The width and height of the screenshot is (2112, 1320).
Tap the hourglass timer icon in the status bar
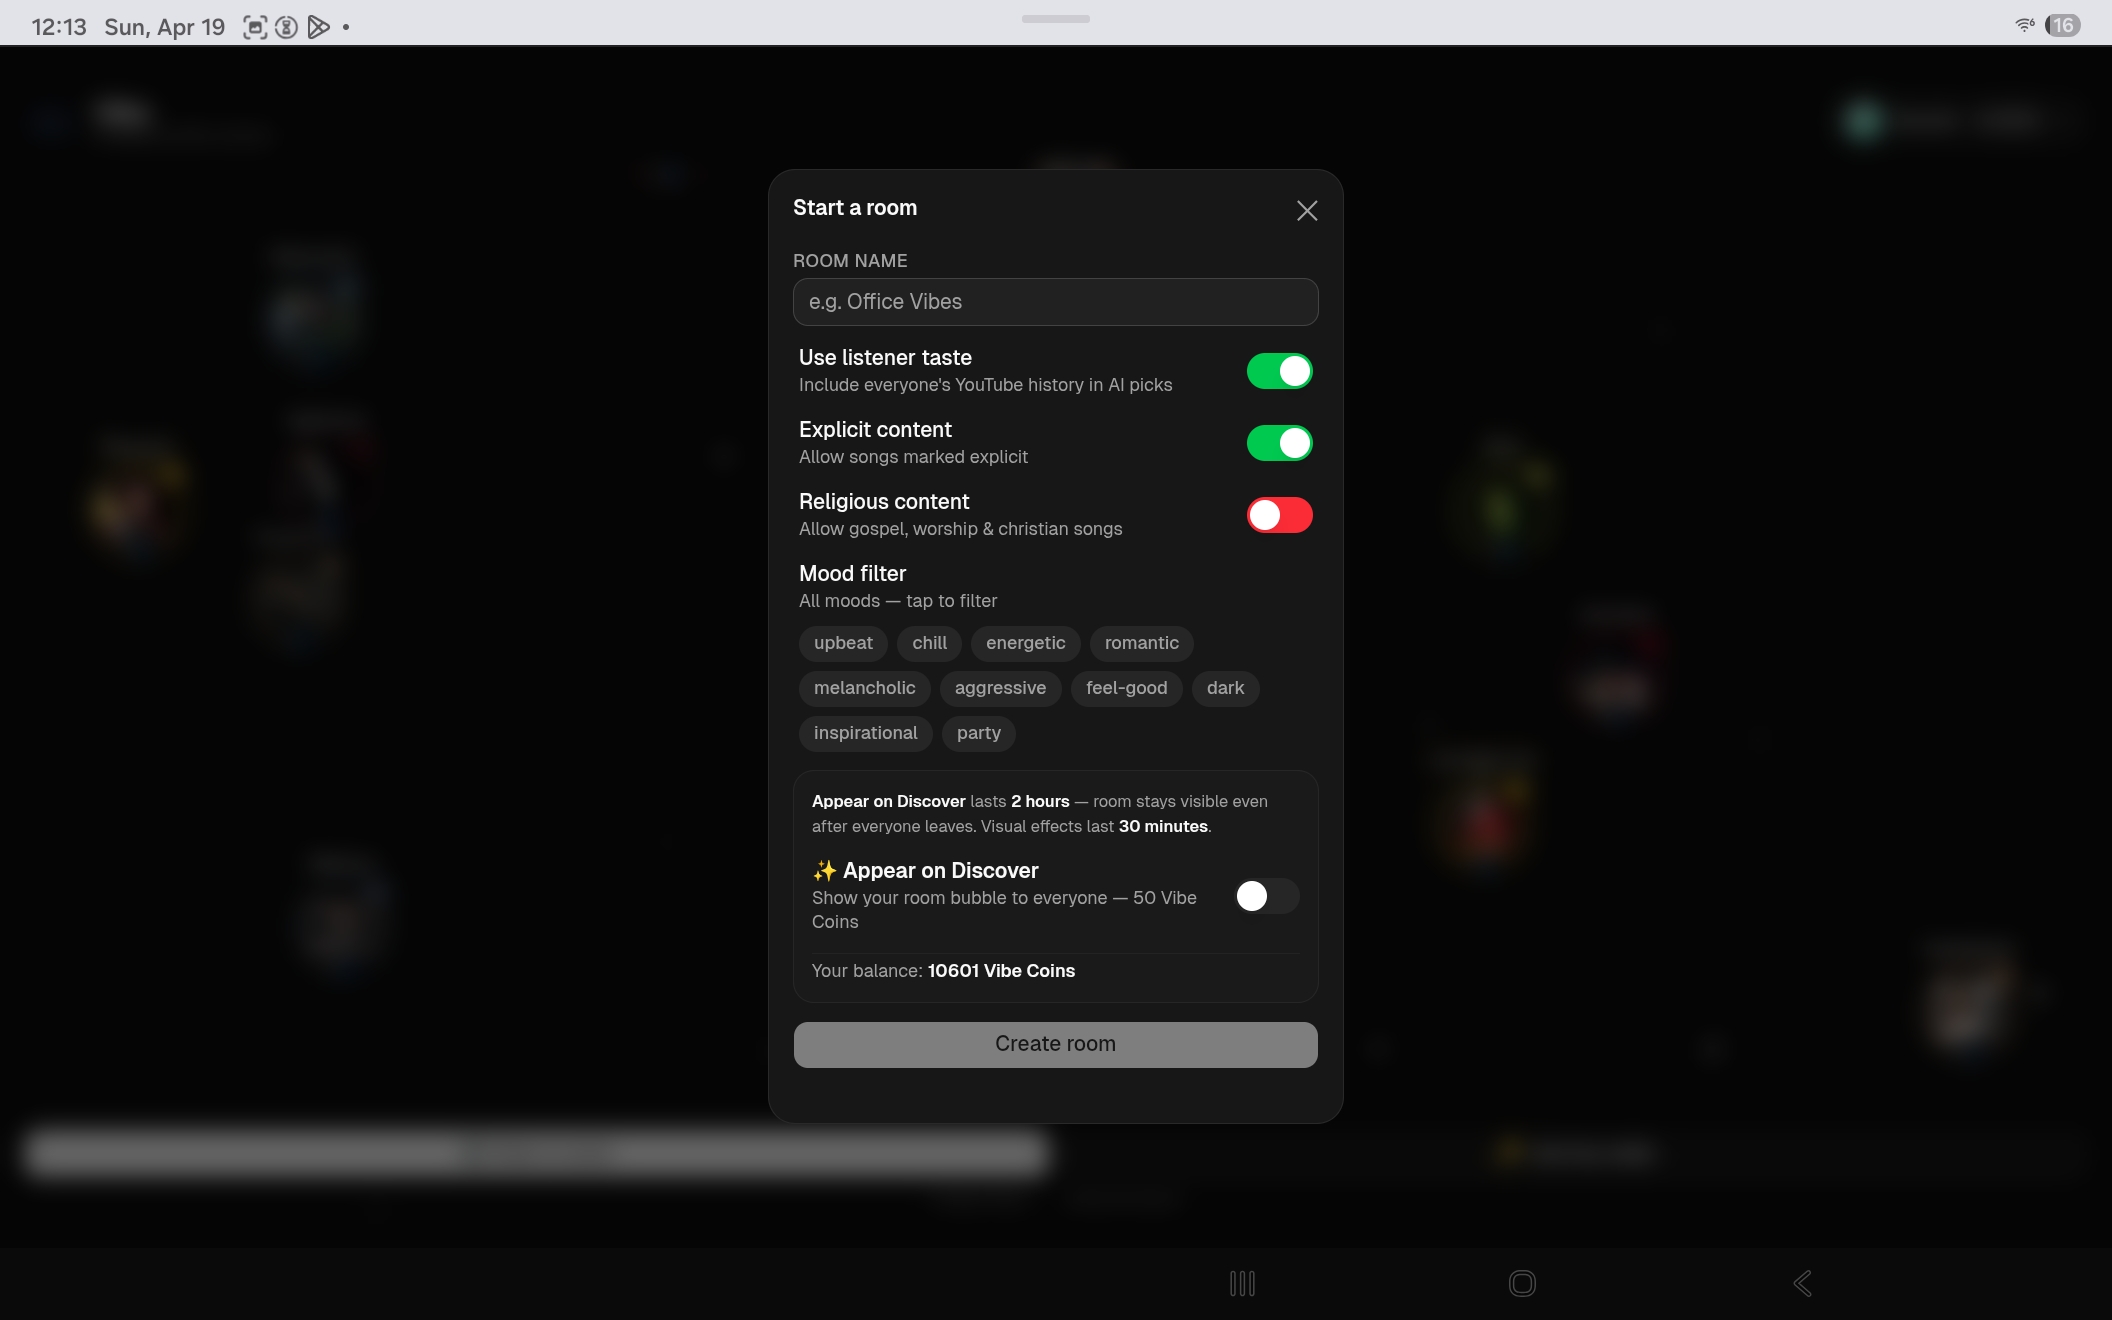pos(286,26)
